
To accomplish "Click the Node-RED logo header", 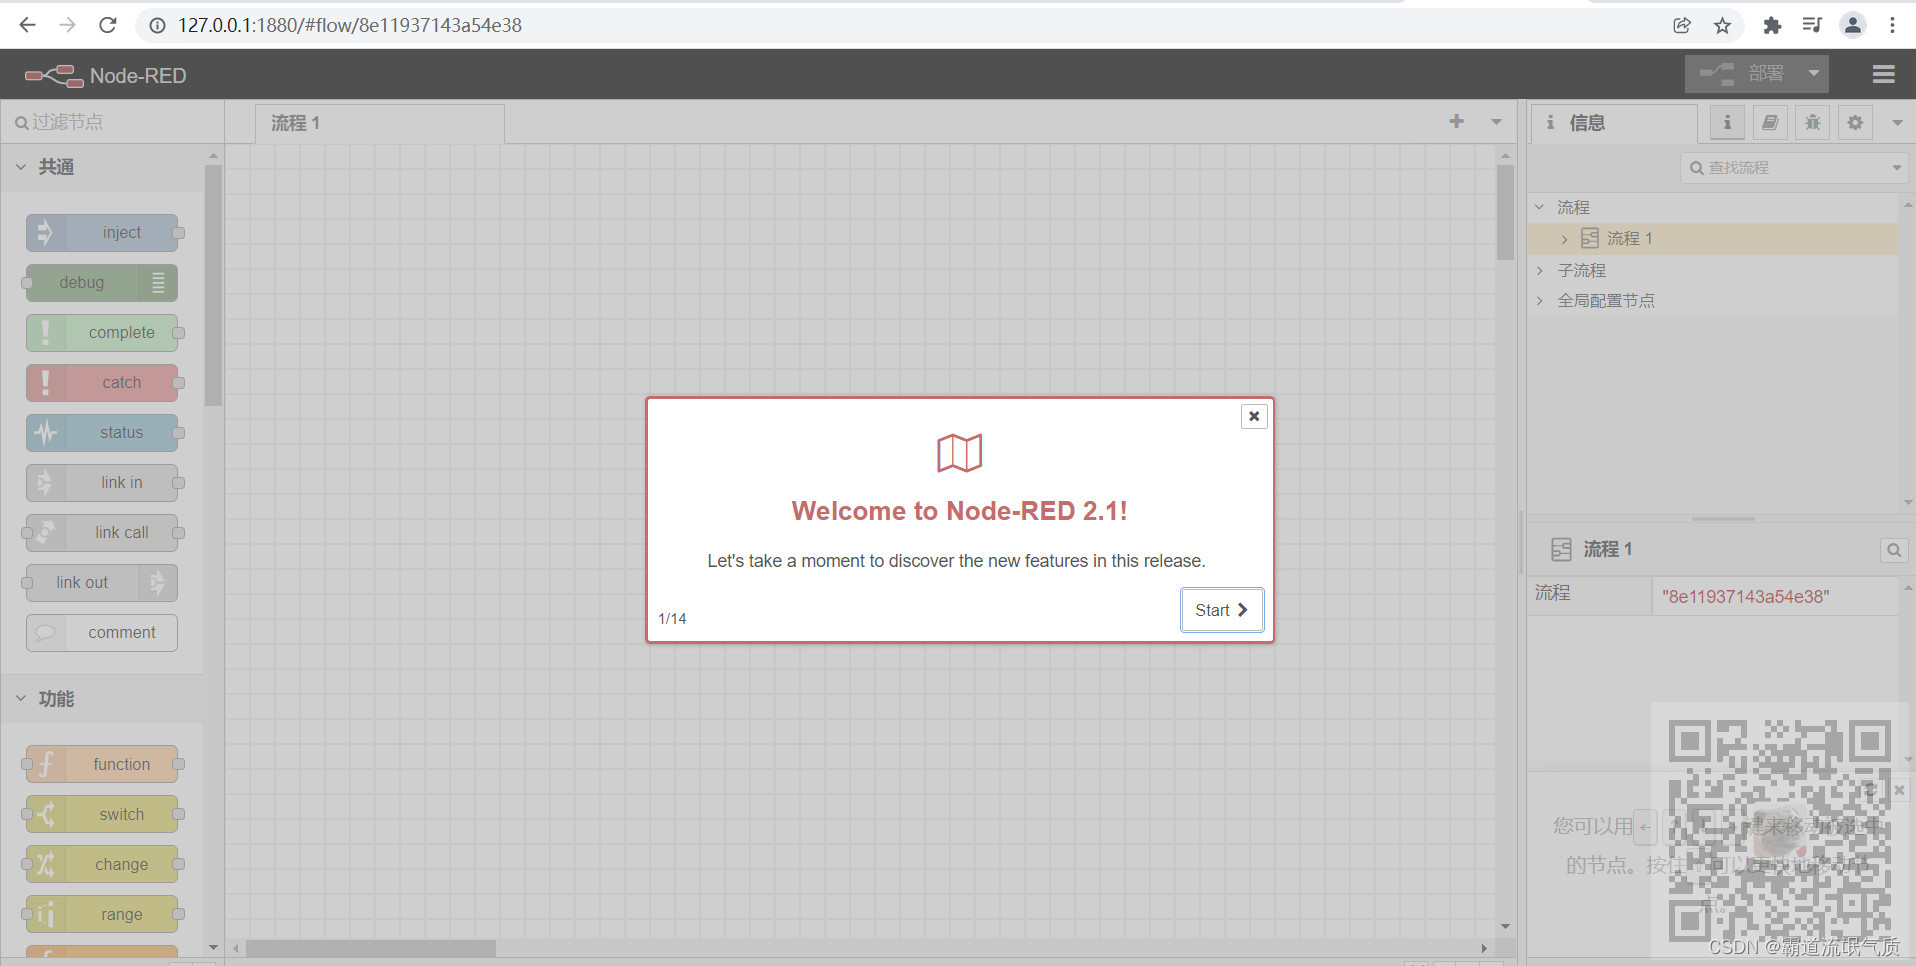I will point(105,75).
